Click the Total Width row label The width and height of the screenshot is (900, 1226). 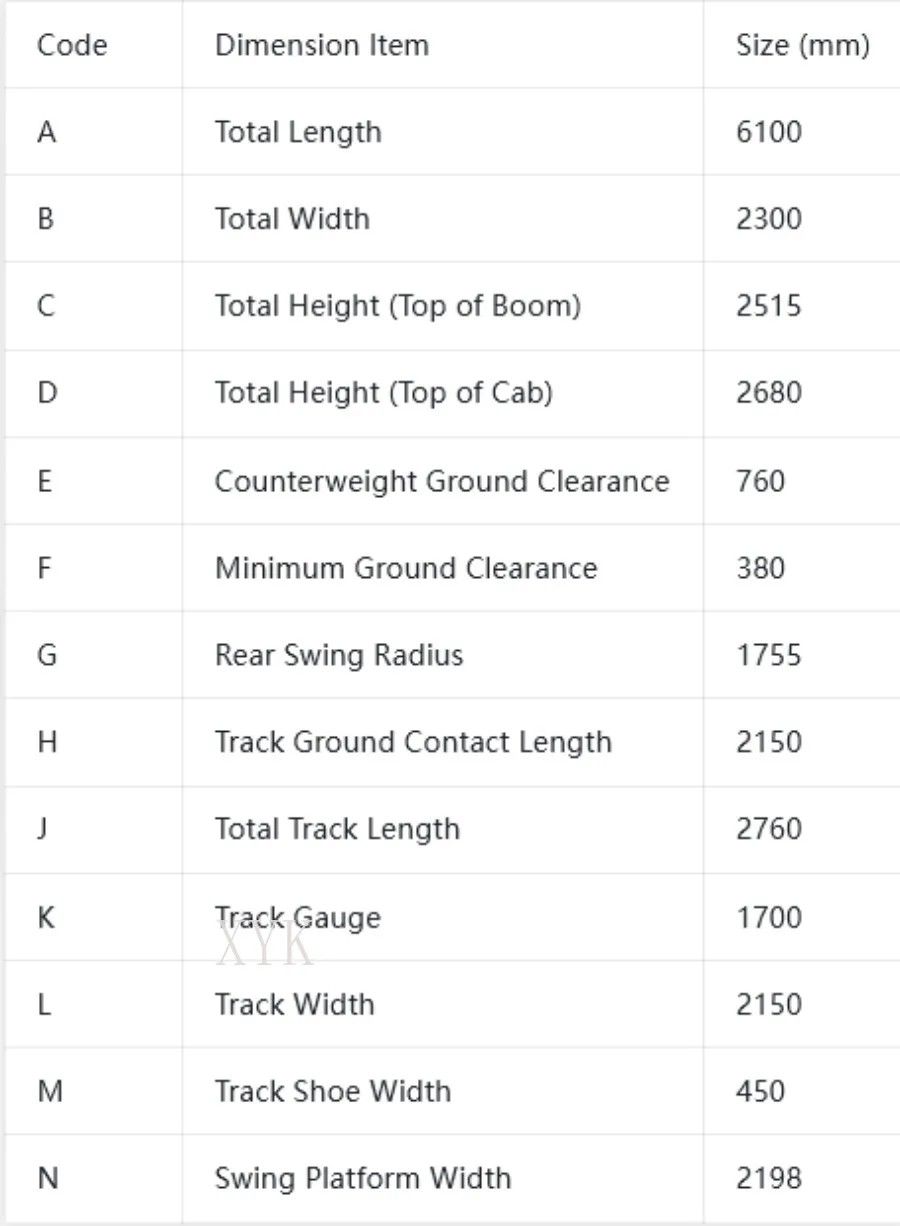point(292,219)
